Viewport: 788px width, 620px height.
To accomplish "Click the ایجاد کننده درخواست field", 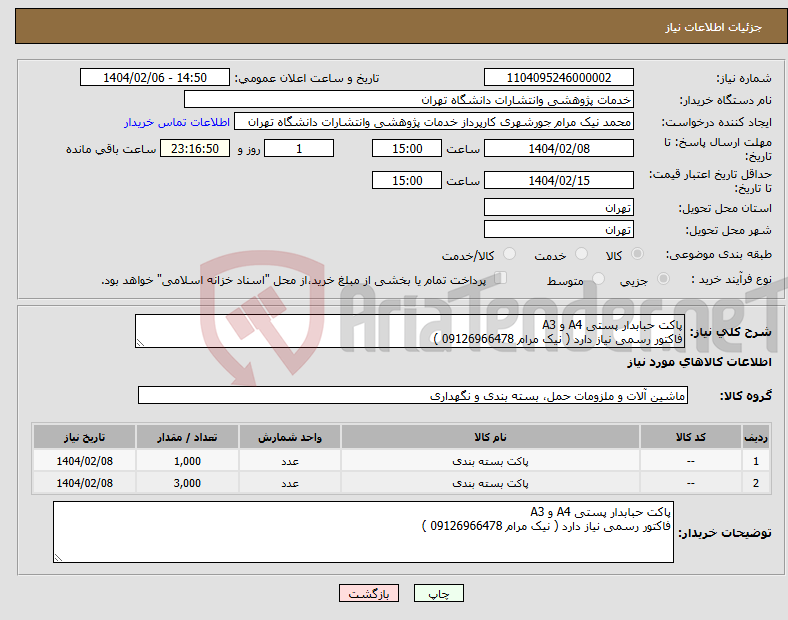I will pos(434,122).
